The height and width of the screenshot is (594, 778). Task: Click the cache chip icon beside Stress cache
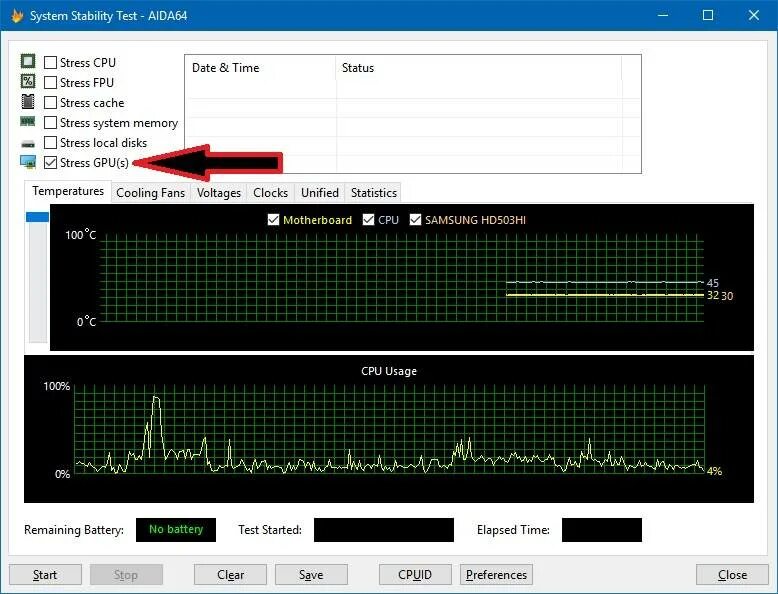[x=28, y=102]
